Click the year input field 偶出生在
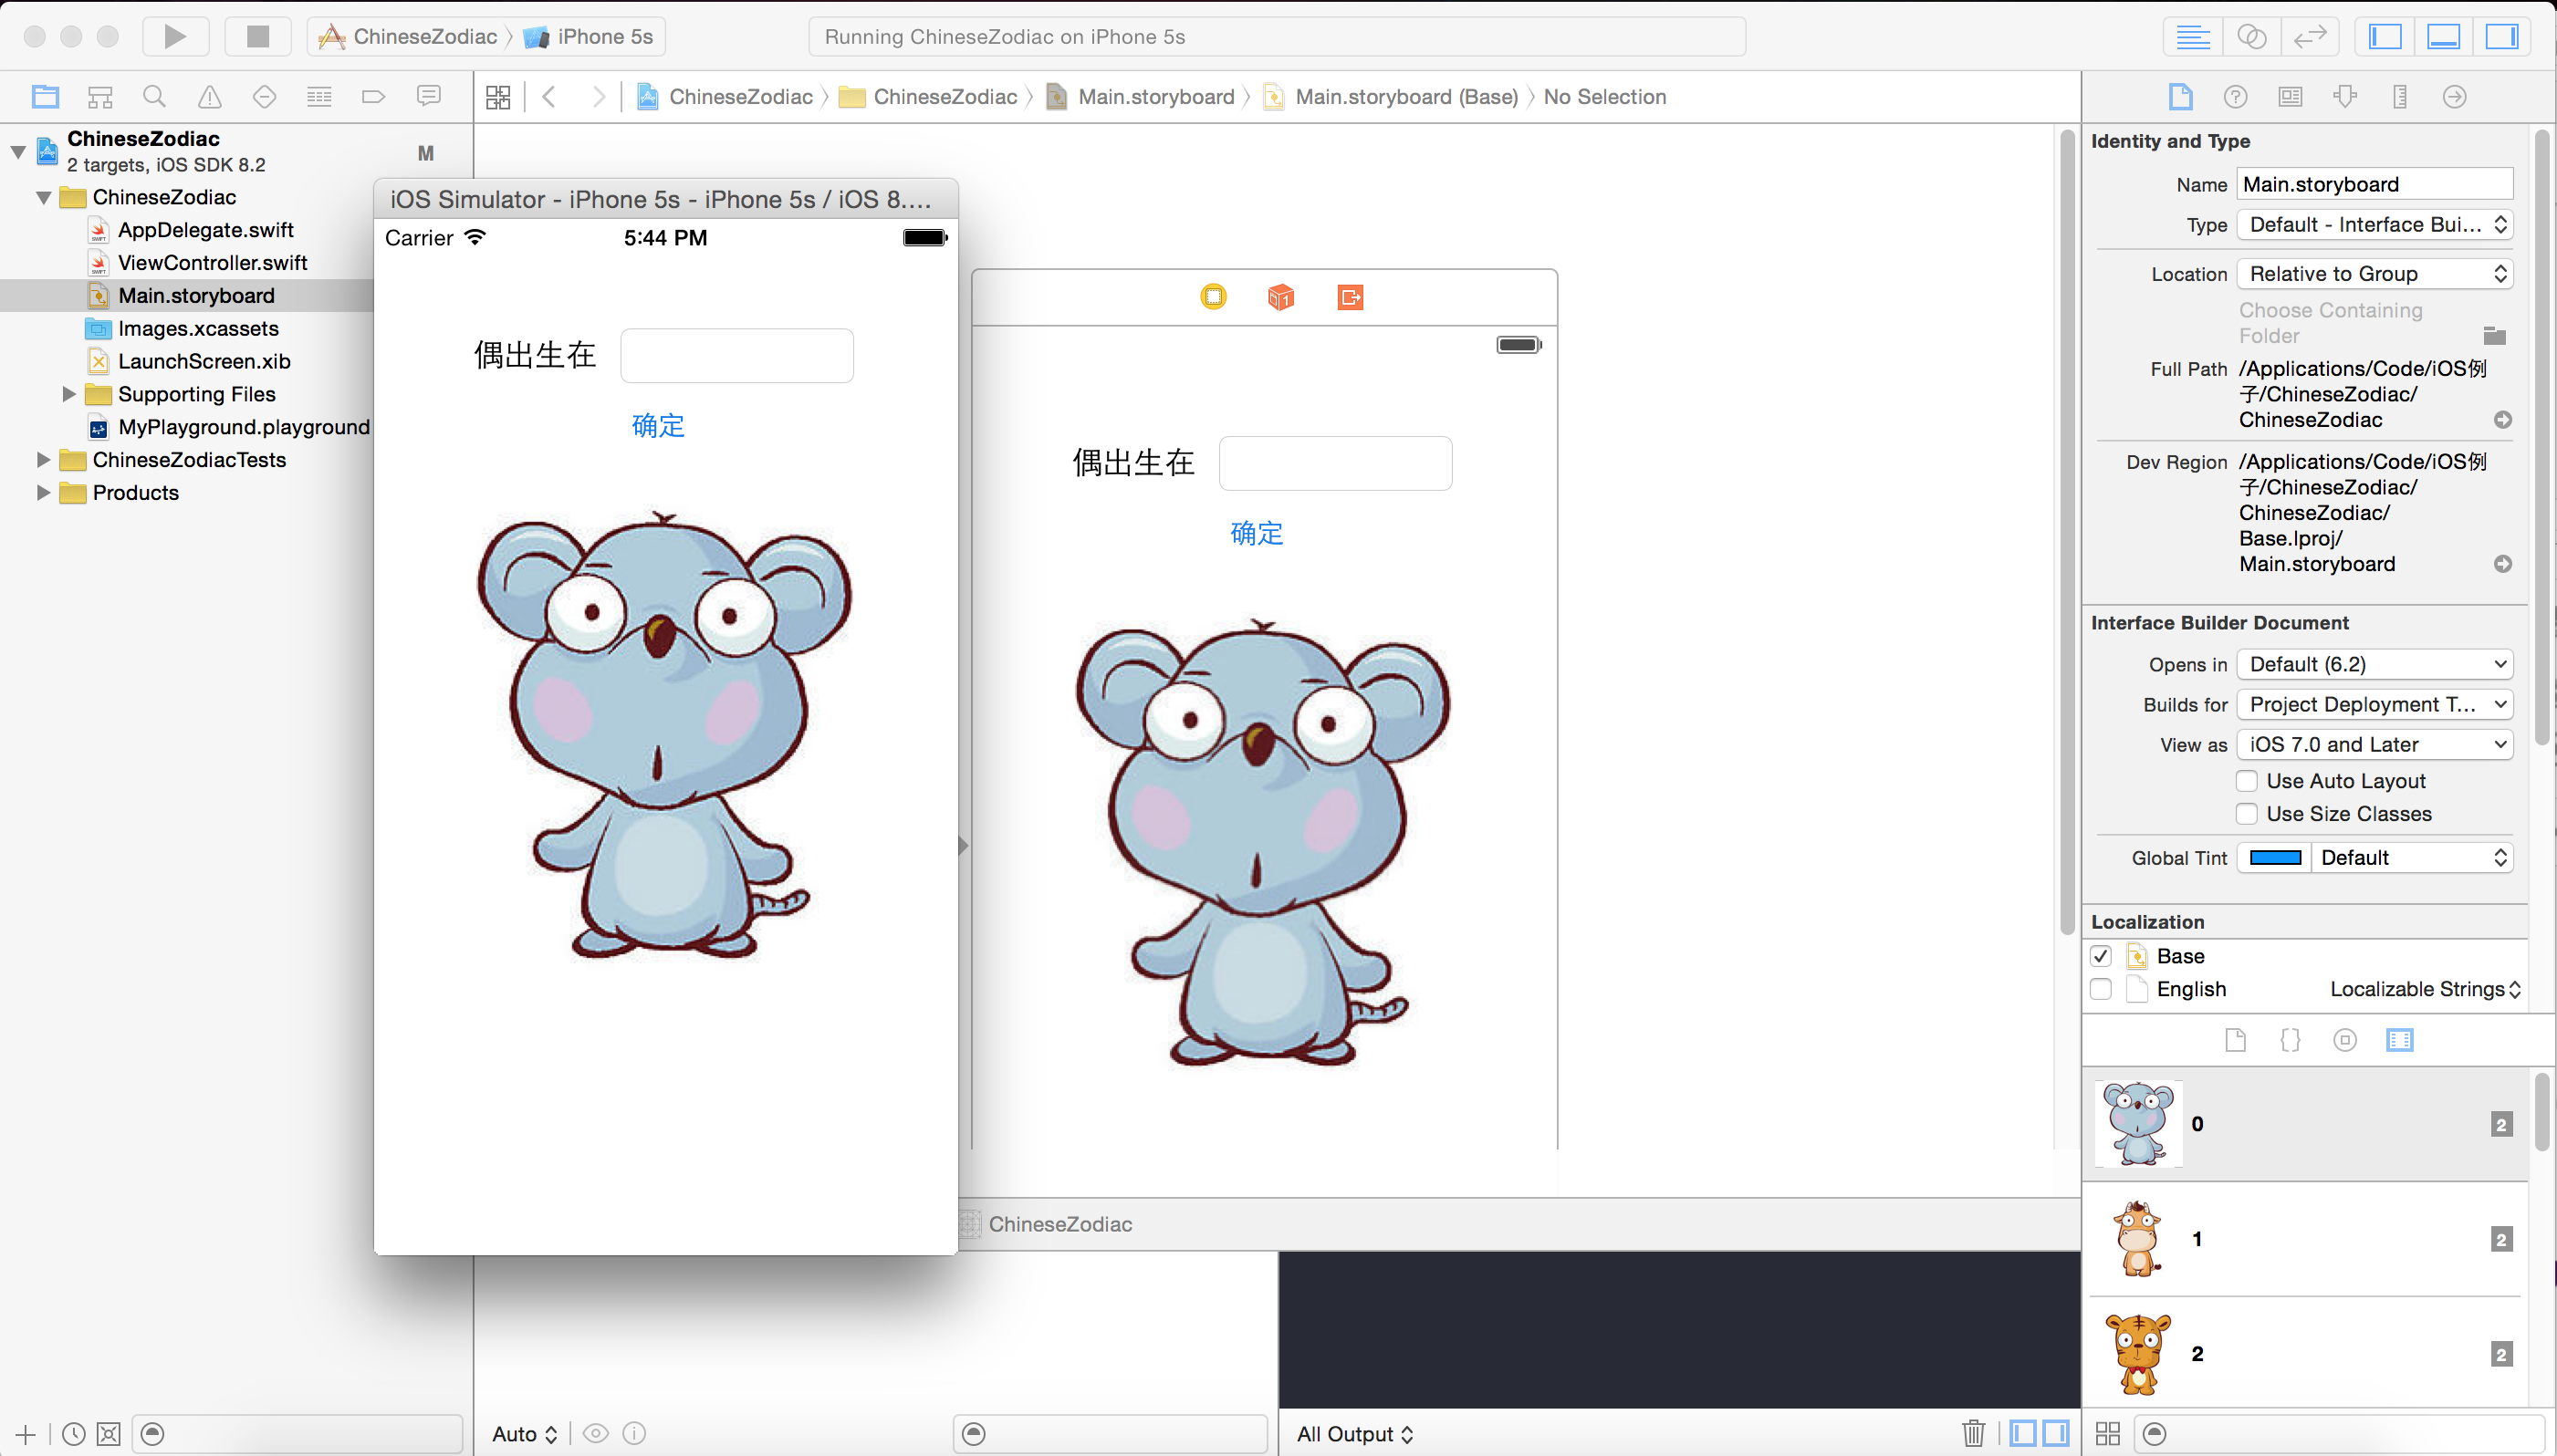Image resolution: width=2557 pixels, height=1456 pixels. (x=737, y=355)
